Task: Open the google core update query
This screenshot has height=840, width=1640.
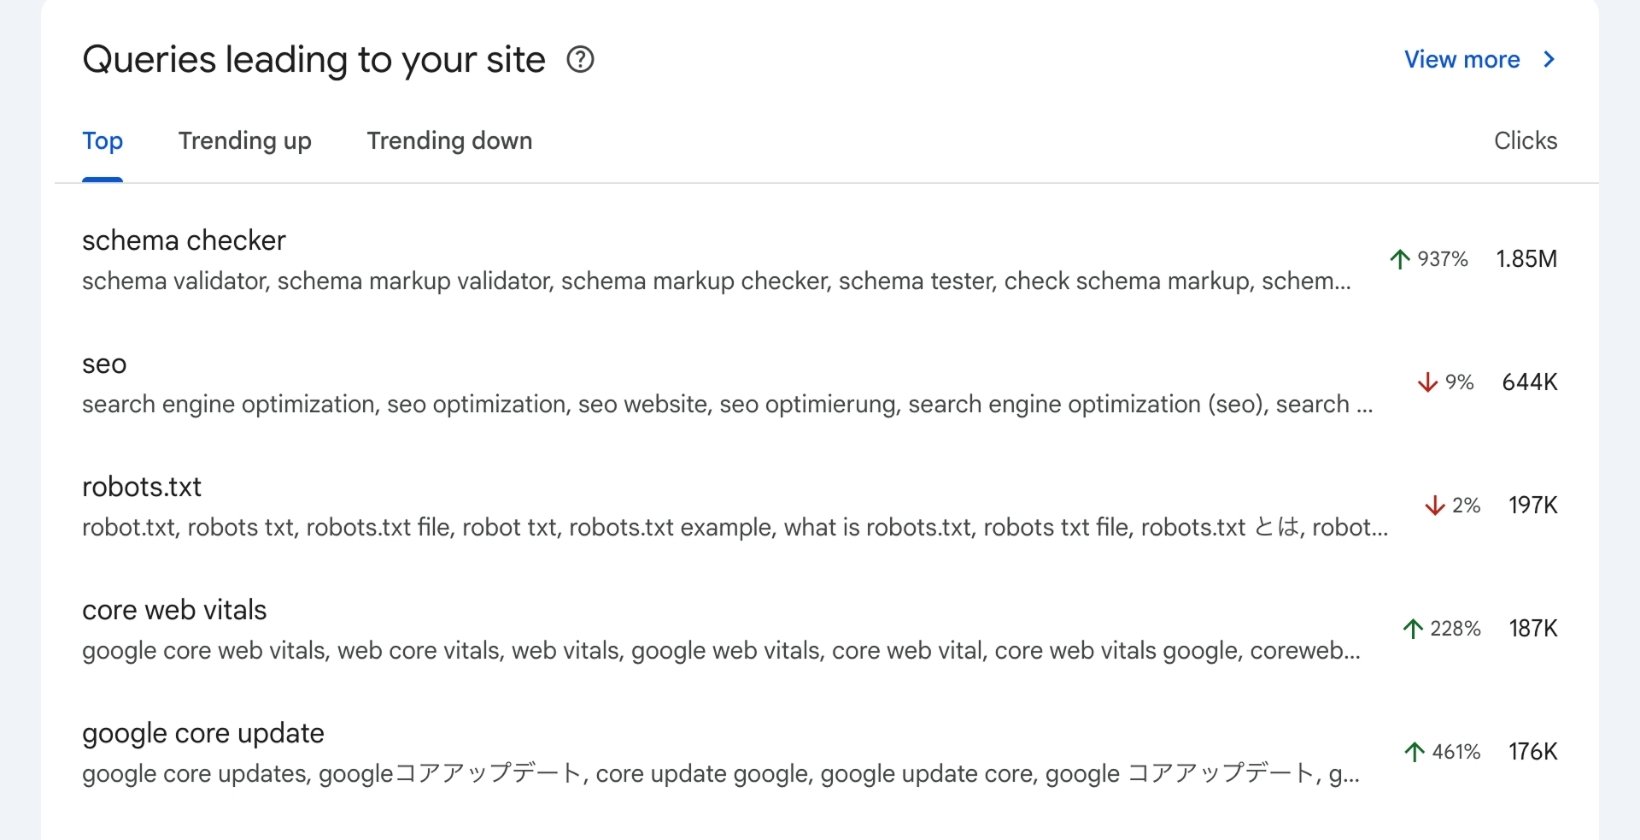Action: pos(203,733)
